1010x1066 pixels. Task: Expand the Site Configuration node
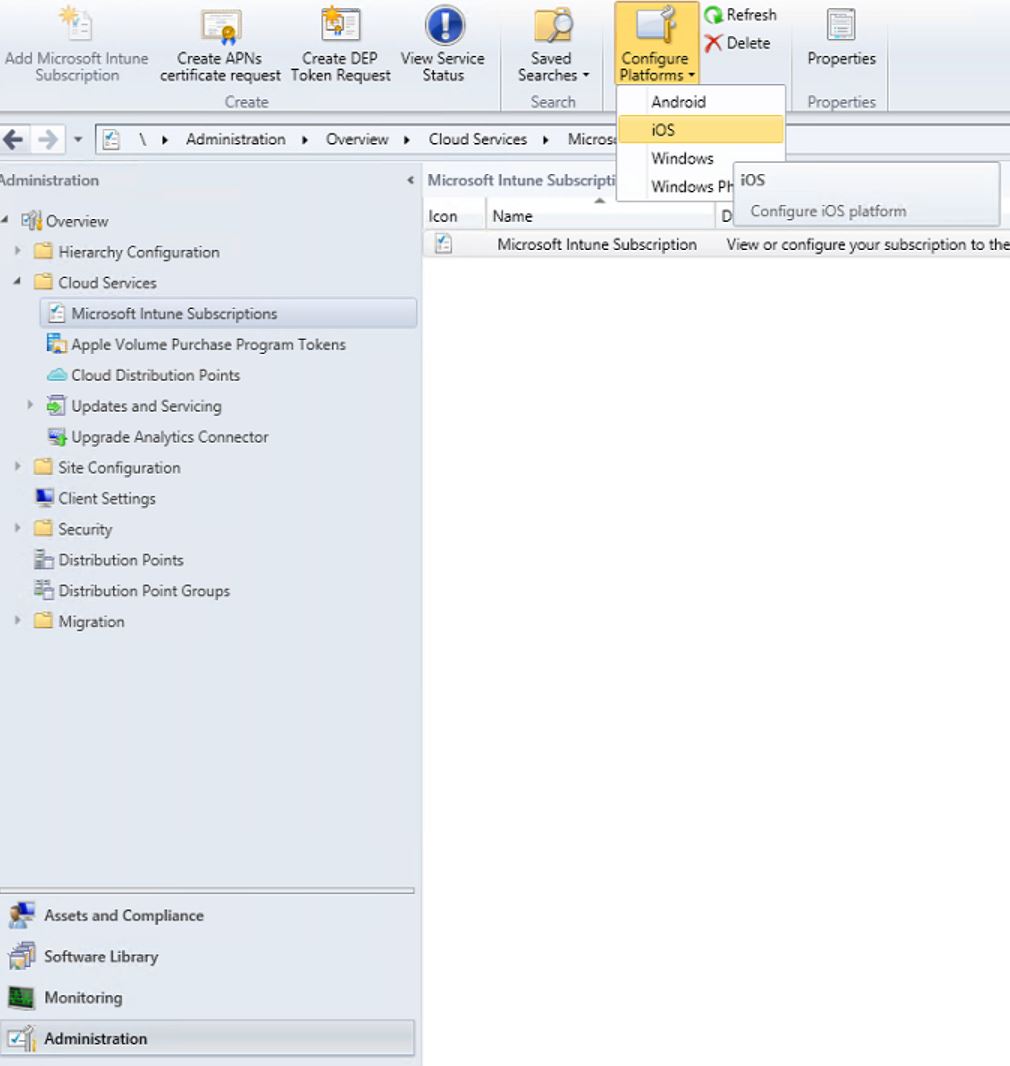click(18, 466)
